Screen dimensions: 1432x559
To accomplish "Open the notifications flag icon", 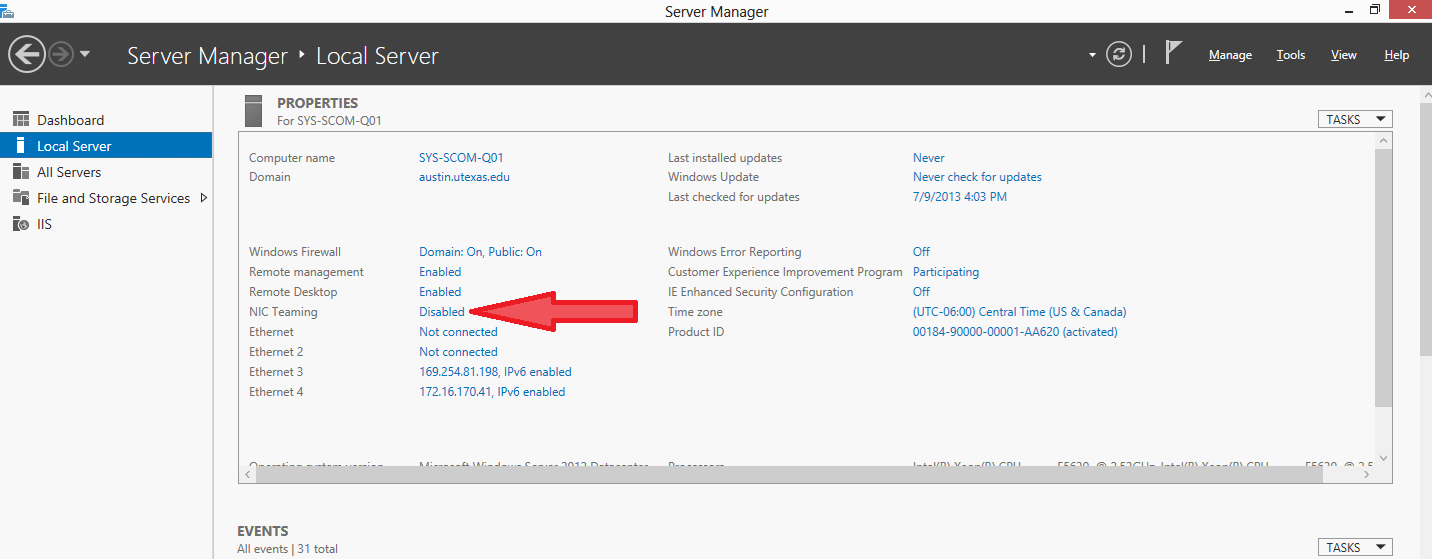I will coord(1174,54).
